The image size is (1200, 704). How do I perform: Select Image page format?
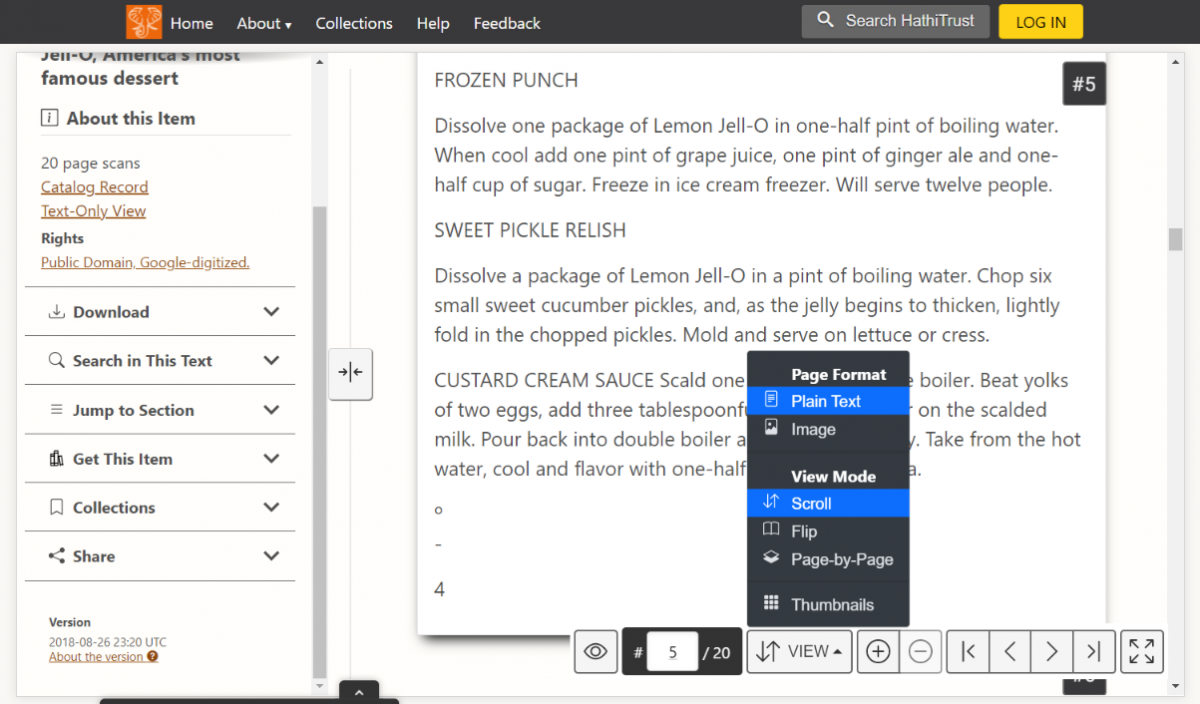[x=828, y=429]
